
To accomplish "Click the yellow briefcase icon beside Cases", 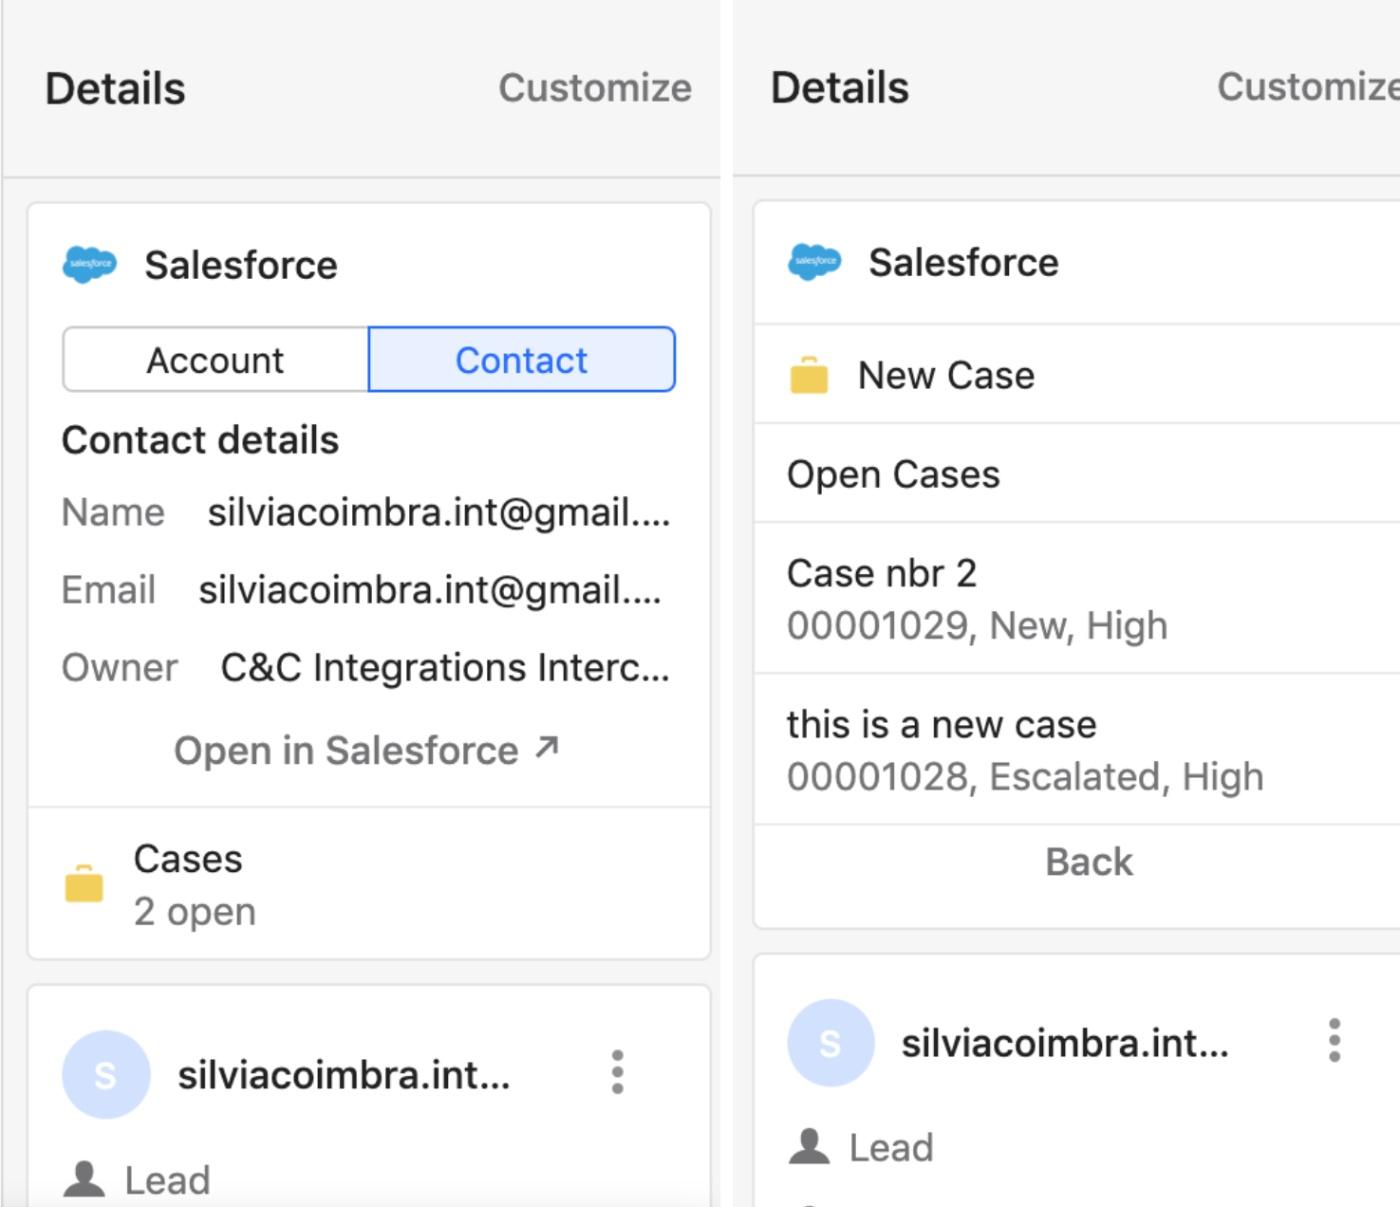I will tap(84, 884).
